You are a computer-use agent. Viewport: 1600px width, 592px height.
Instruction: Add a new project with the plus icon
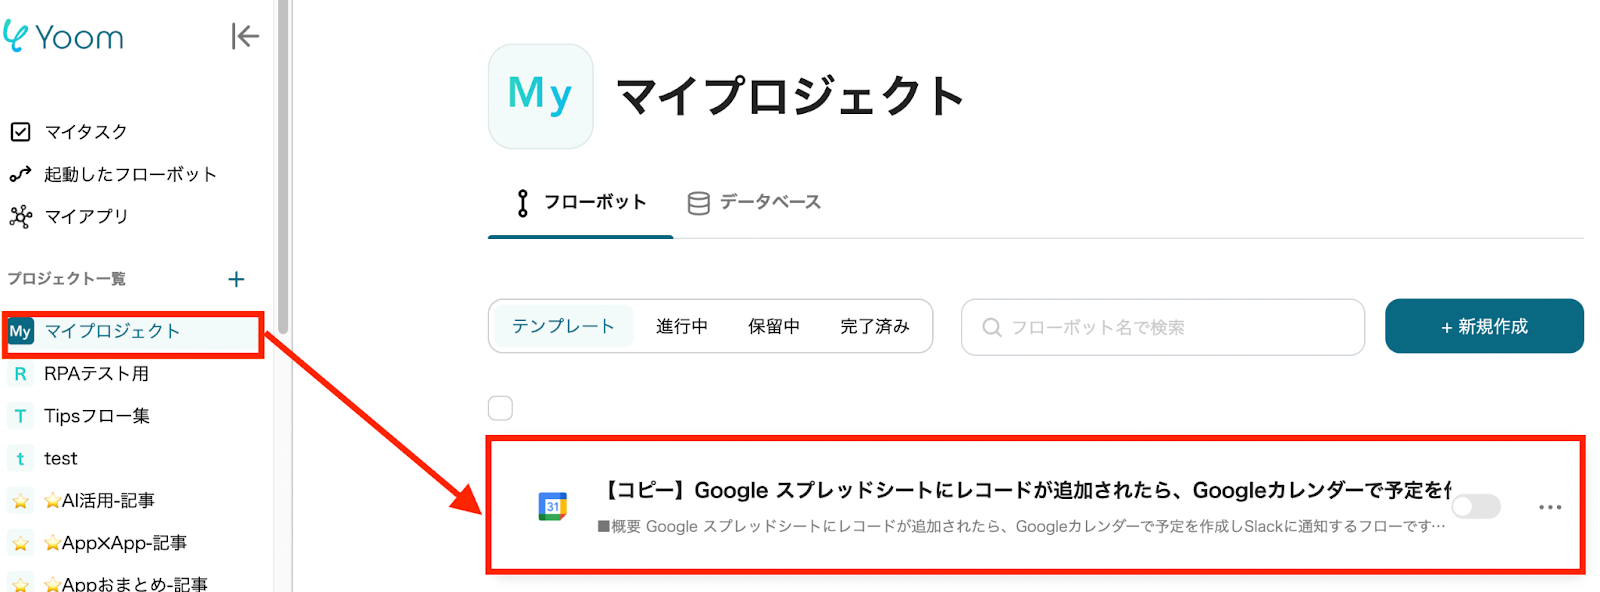click(x=236, y=279)
